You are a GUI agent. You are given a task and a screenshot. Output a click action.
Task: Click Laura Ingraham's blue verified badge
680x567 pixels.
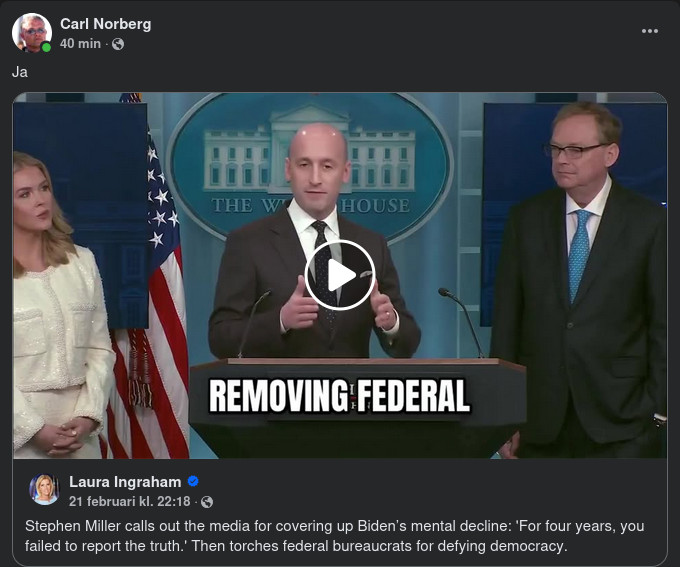tap(193, 482)
